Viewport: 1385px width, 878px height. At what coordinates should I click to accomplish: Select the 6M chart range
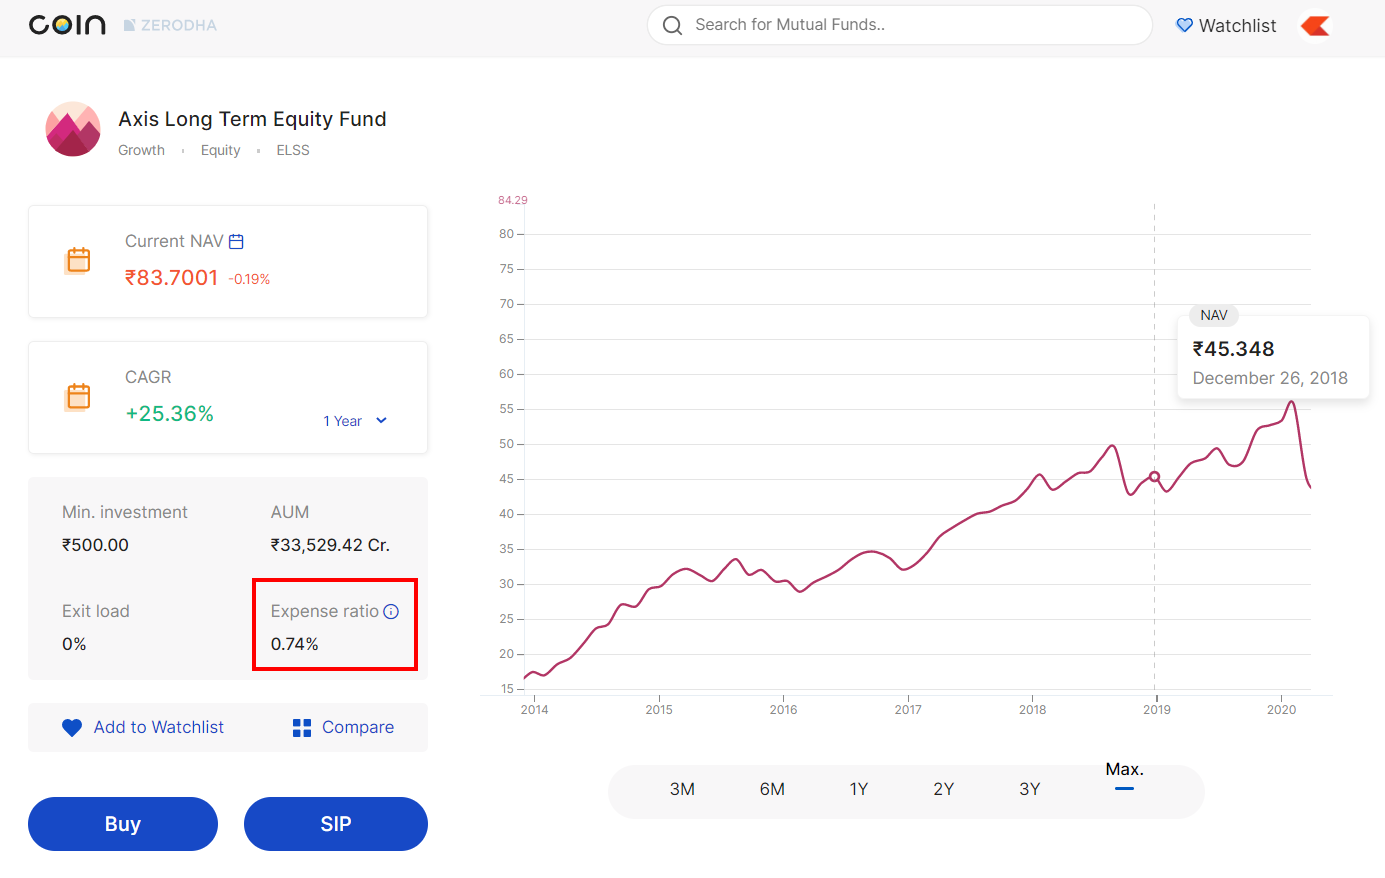click(x=772, y=789)
